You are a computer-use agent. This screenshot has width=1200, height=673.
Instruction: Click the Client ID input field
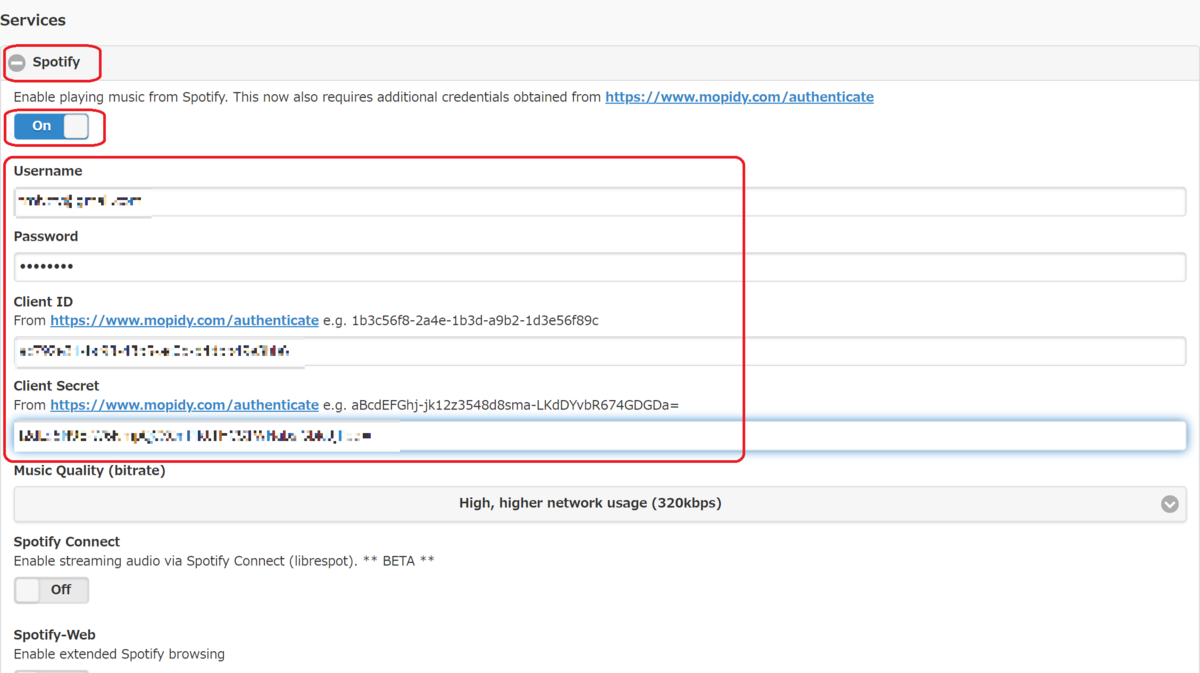point(600,351)
